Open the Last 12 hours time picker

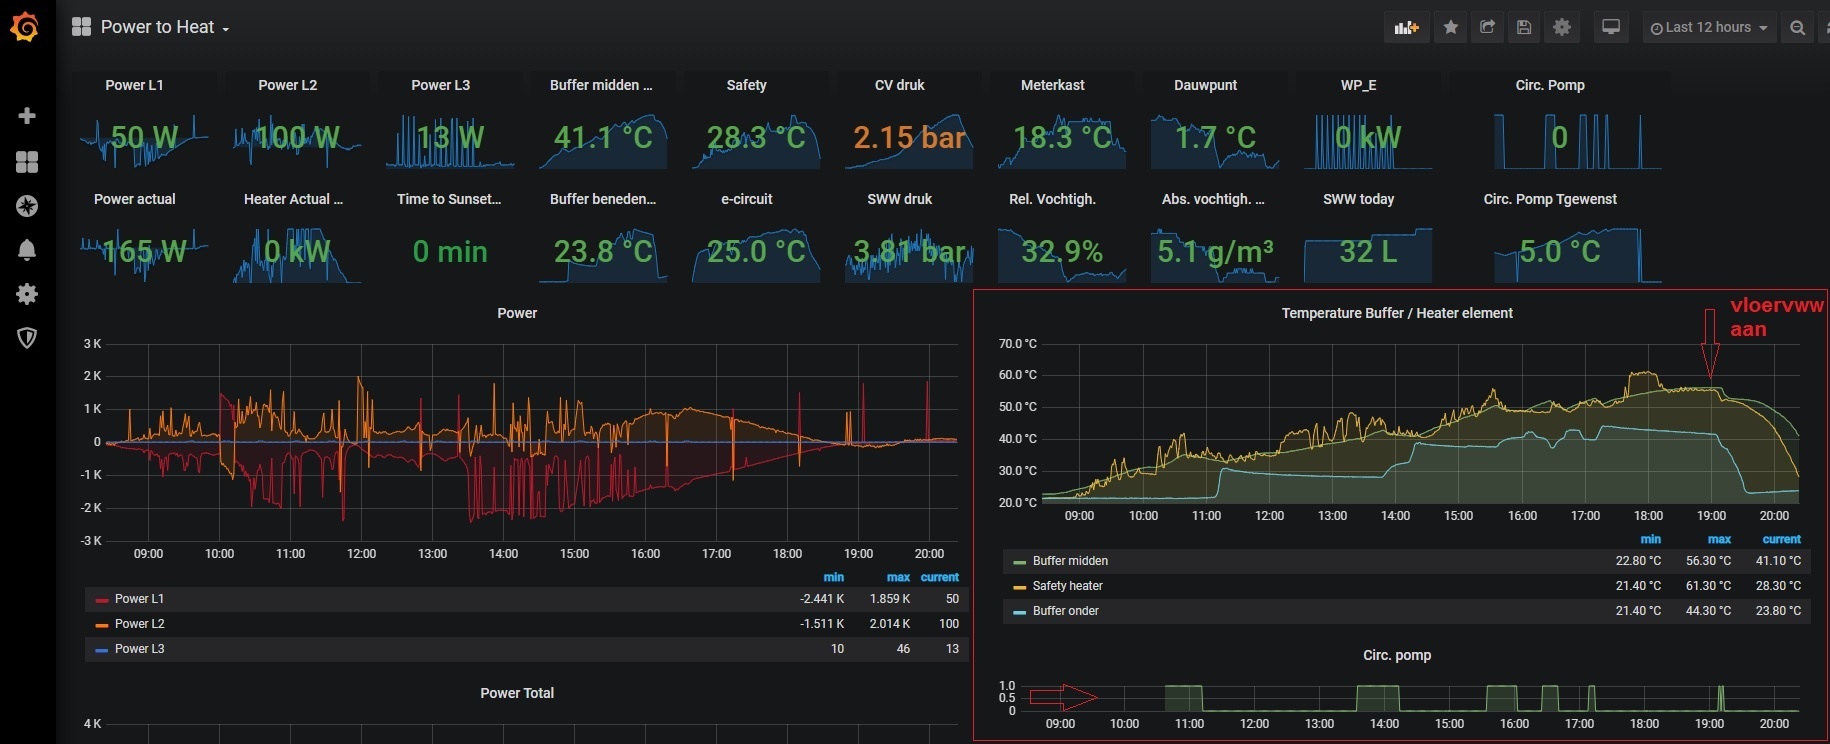1709,28
